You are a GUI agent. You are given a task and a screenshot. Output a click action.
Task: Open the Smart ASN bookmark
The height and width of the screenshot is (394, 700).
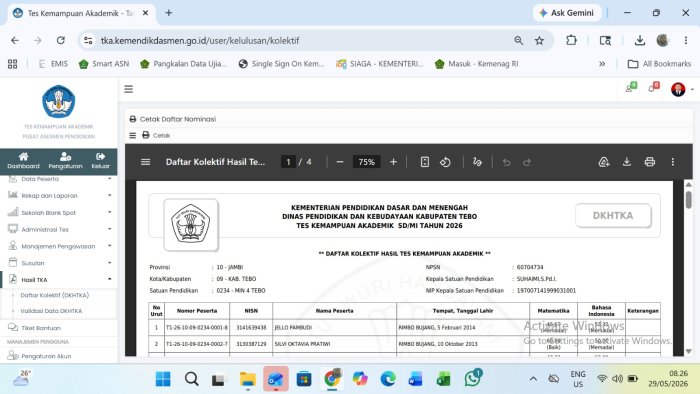click(x=104, y=64)
